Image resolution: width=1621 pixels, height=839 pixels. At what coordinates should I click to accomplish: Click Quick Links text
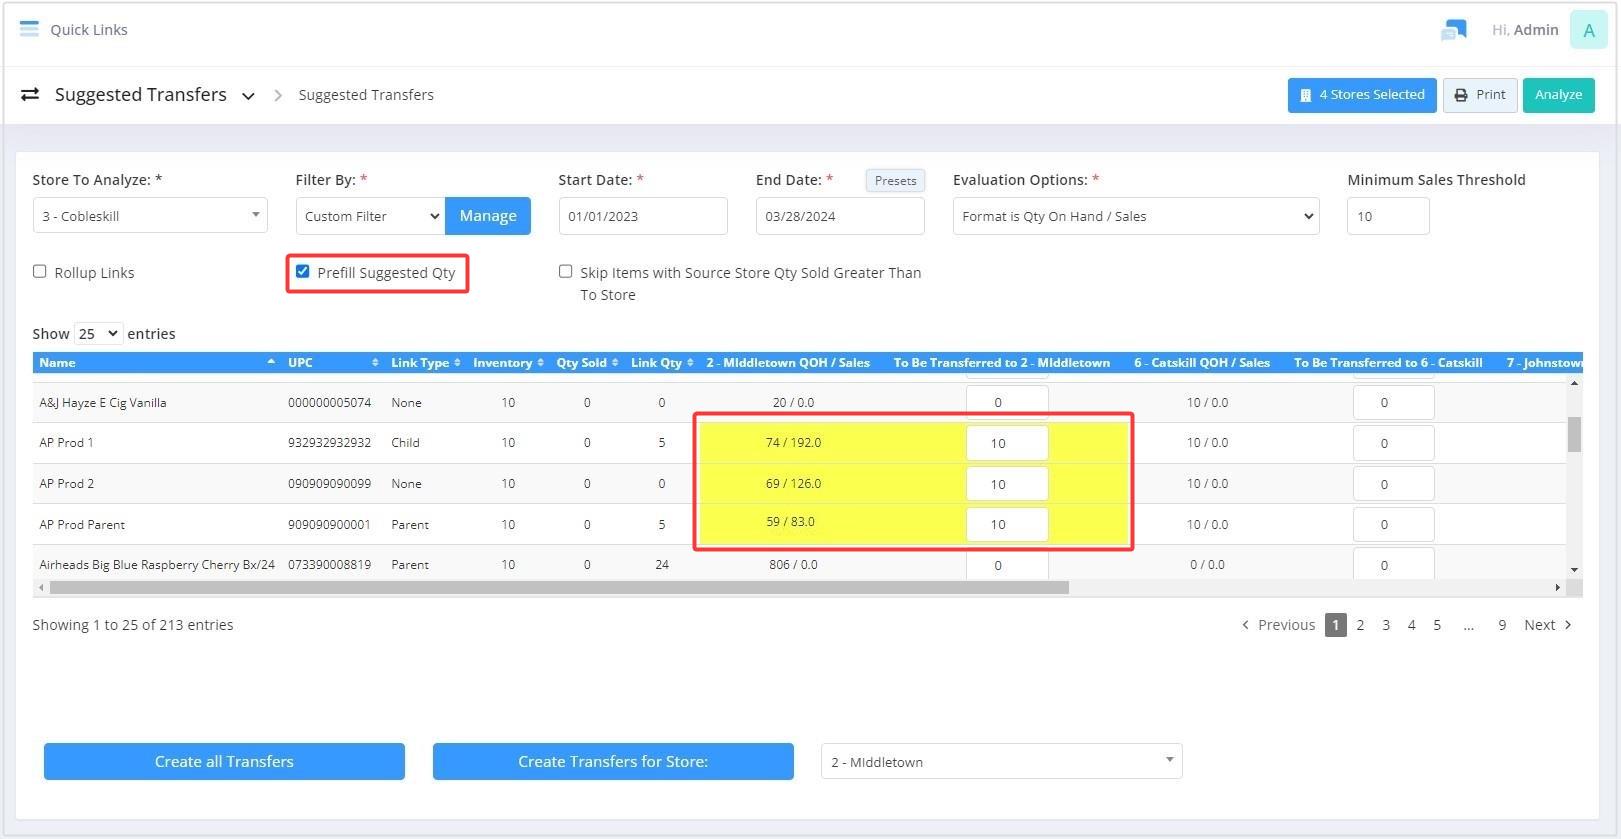(x=89, y=30)
